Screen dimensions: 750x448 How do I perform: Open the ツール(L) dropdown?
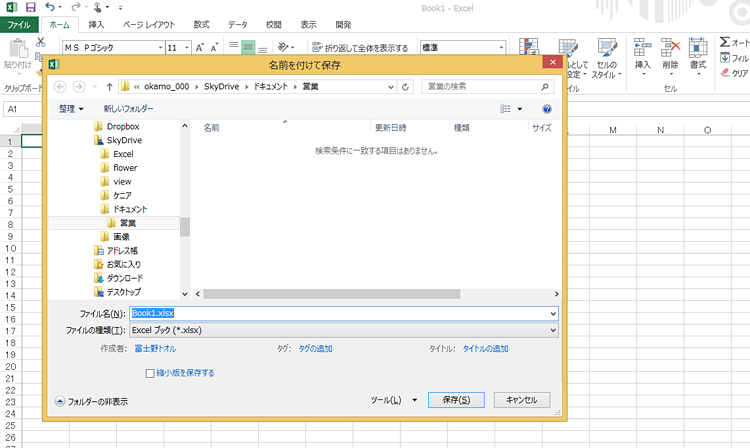(x=393, y=400)
